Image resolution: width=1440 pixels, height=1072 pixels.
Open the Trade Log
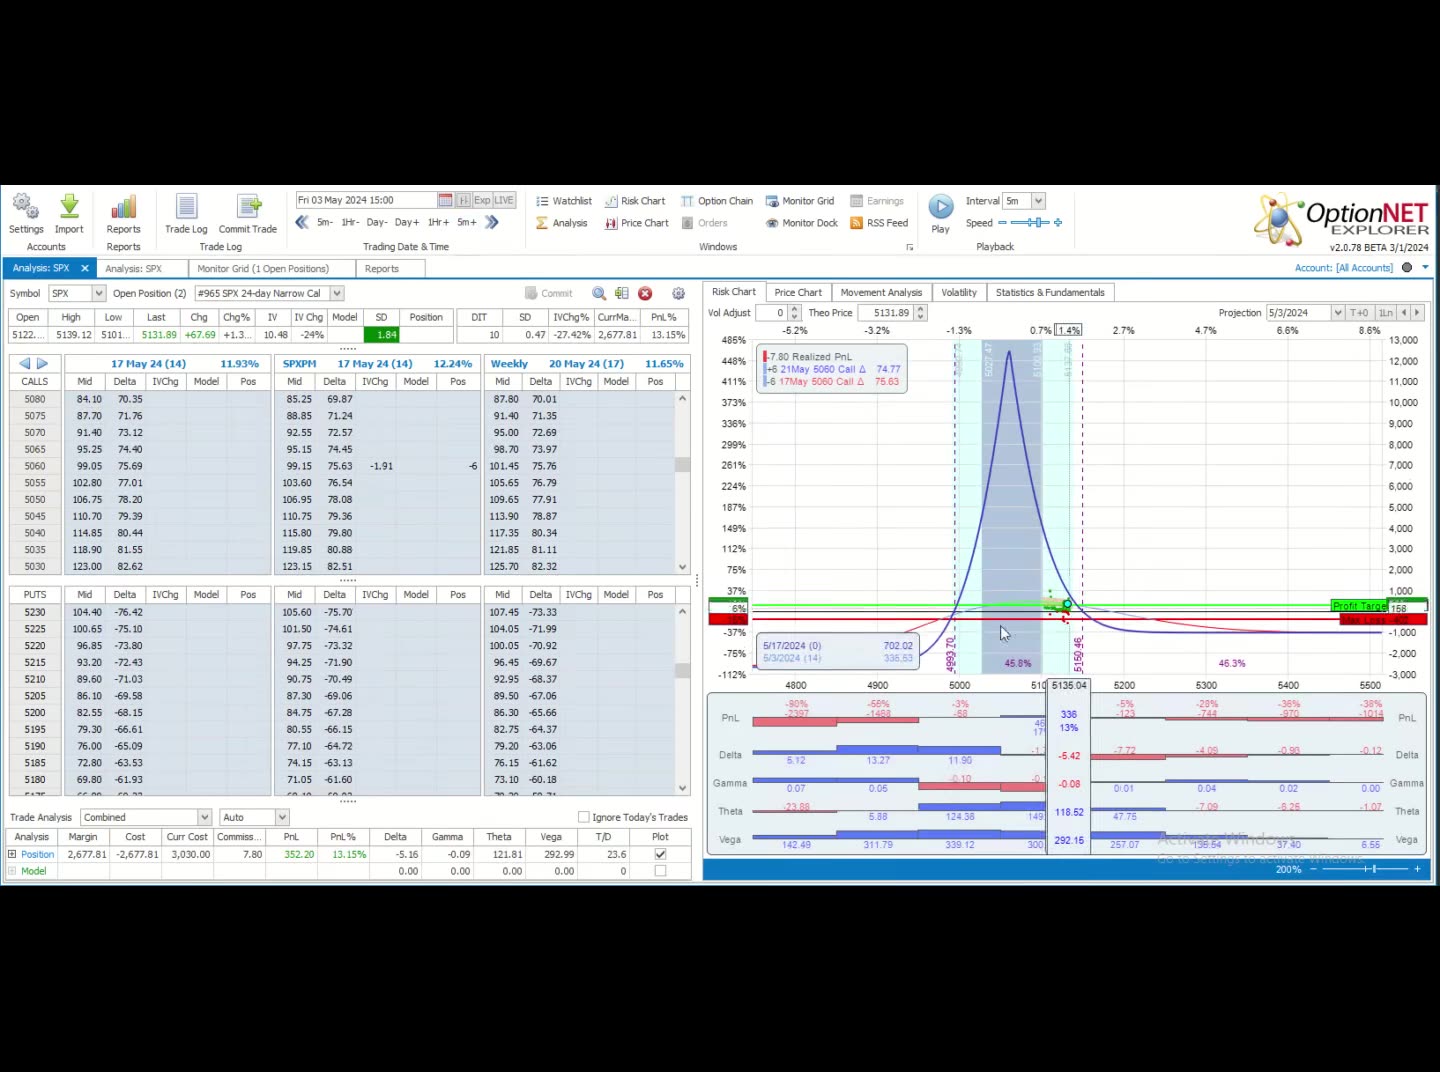186,209
